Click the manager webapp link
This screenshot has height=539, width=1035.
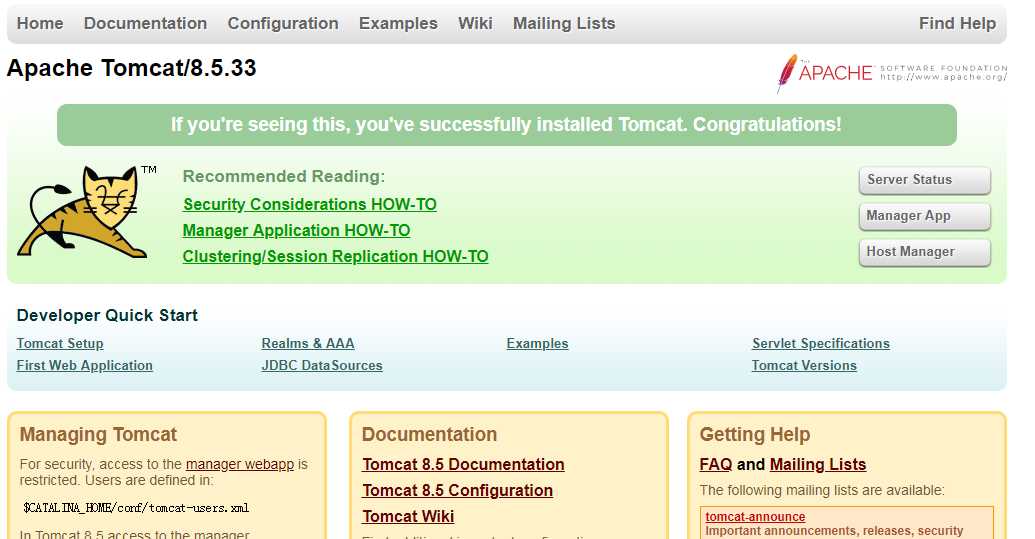240,464
